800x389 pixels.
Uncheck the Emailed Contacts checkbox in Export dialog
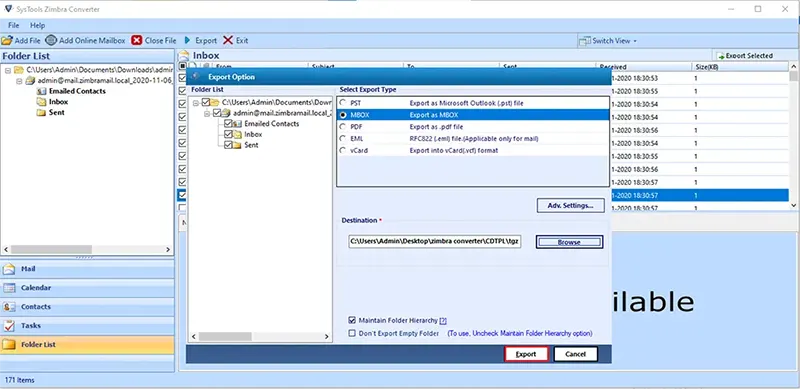(x=228, y=124)
